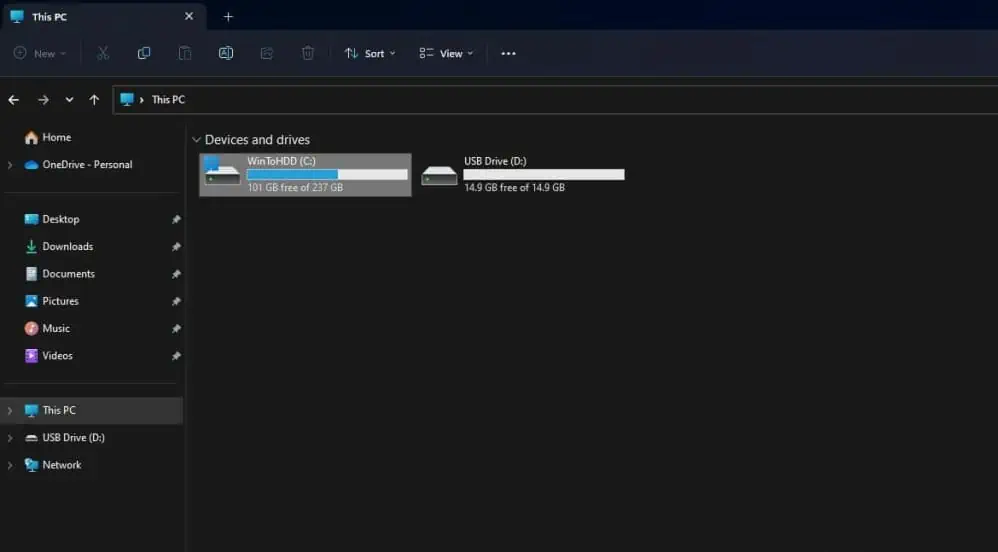
Task: Collapse the Devices and drives group
Action: point(196,140)
